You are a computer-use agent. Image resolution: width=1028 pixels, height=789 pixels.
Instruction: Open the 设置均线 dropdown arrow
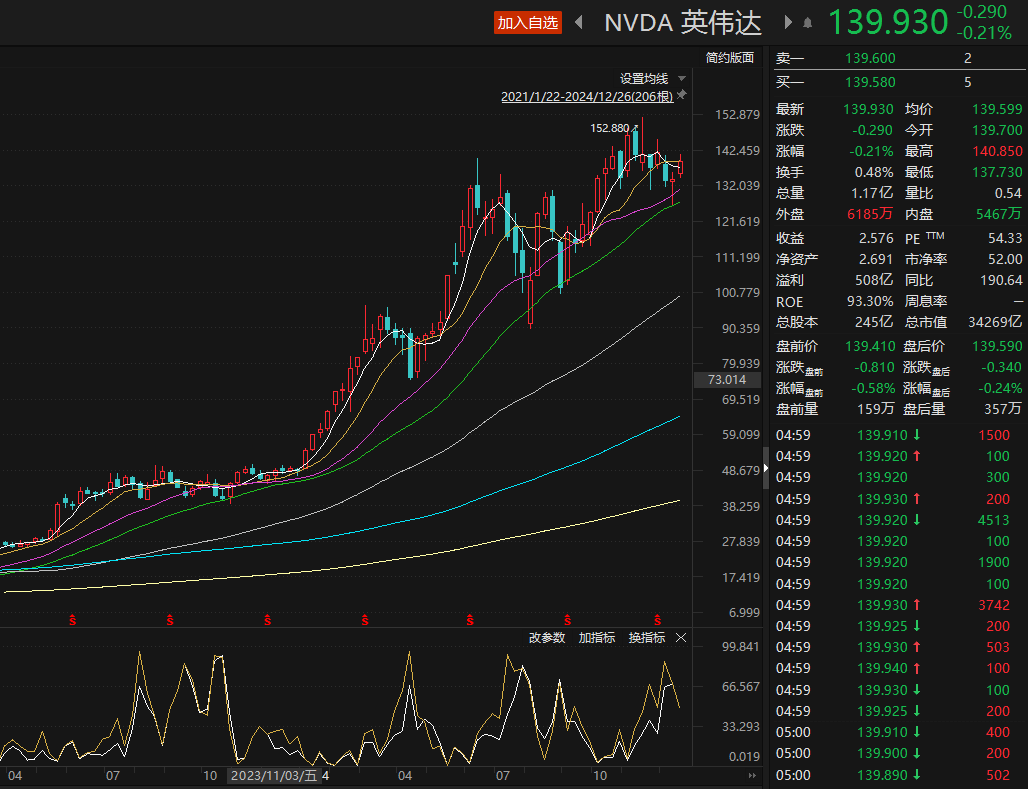click(682, 78)
